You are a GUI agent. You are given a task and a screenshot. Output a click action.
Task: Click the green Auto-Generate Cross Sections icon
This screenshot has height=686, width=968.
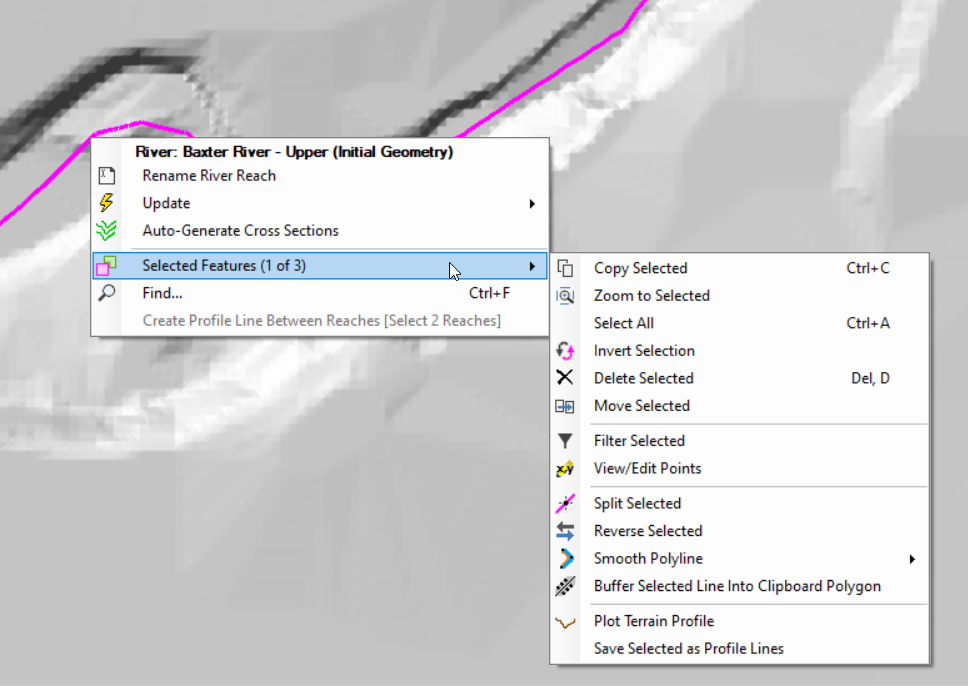106,230
